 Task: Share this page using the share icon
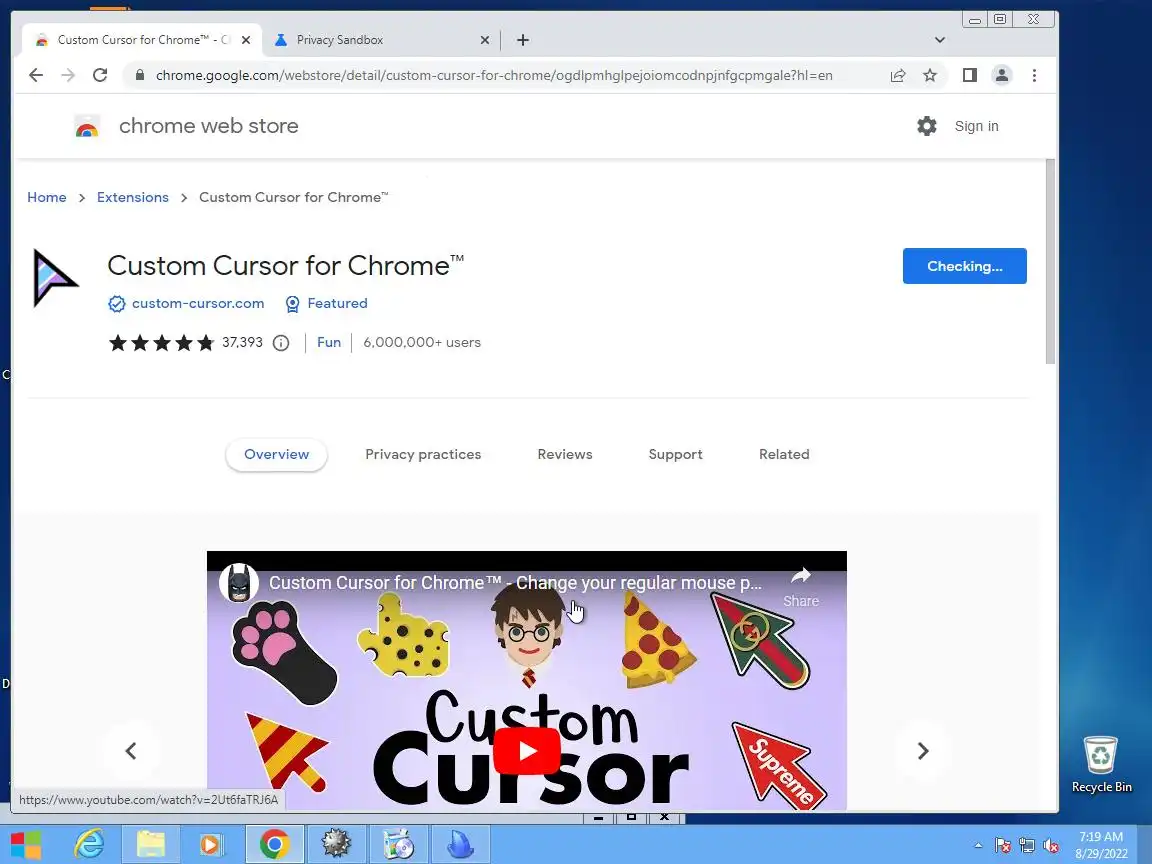(x=898, y=75)
